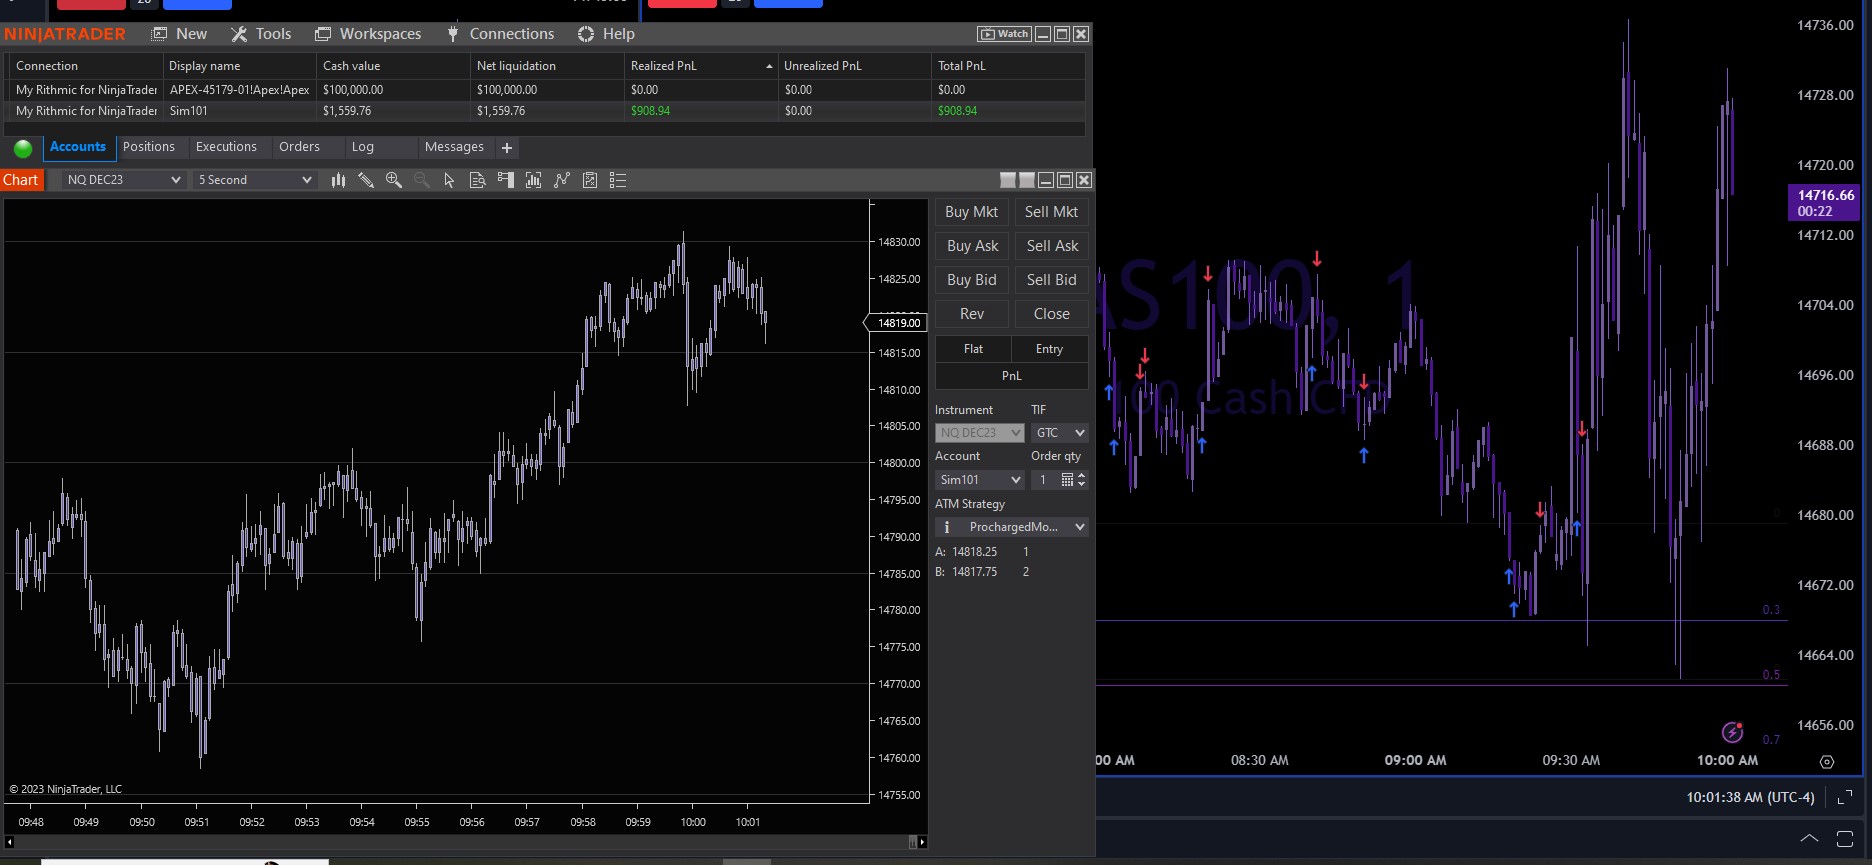Open the Workspaces menu
1872x865 pixels.
(x=368, y=34)
